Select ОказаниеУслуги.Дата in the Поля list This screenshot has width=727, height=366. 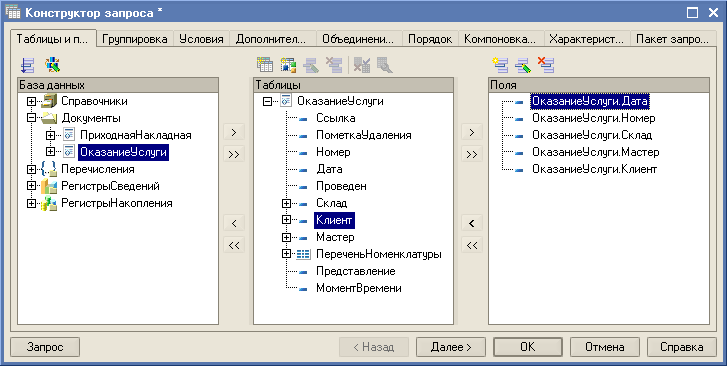point(590,101)
